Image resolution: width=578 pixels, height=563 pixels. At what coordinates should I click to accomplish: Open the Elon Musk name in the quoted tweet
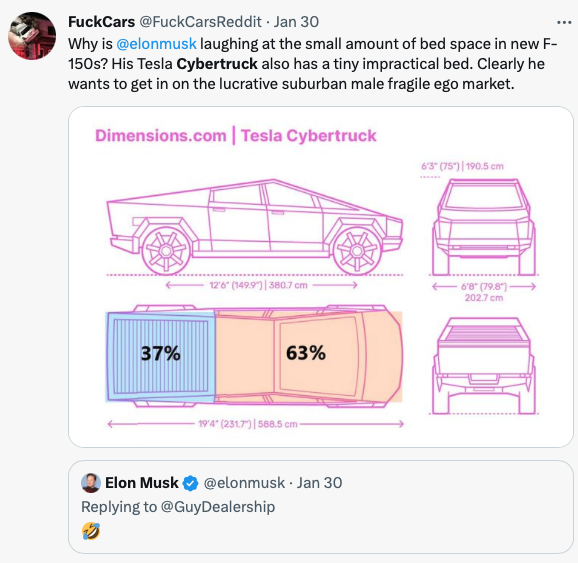[142, 483]
